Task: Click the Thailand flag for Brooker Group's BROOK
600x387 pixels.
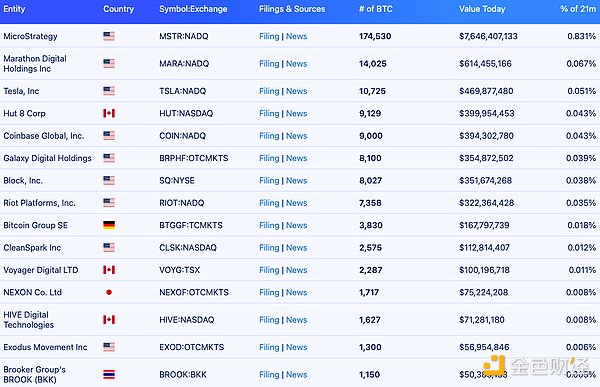Action: 109,374
